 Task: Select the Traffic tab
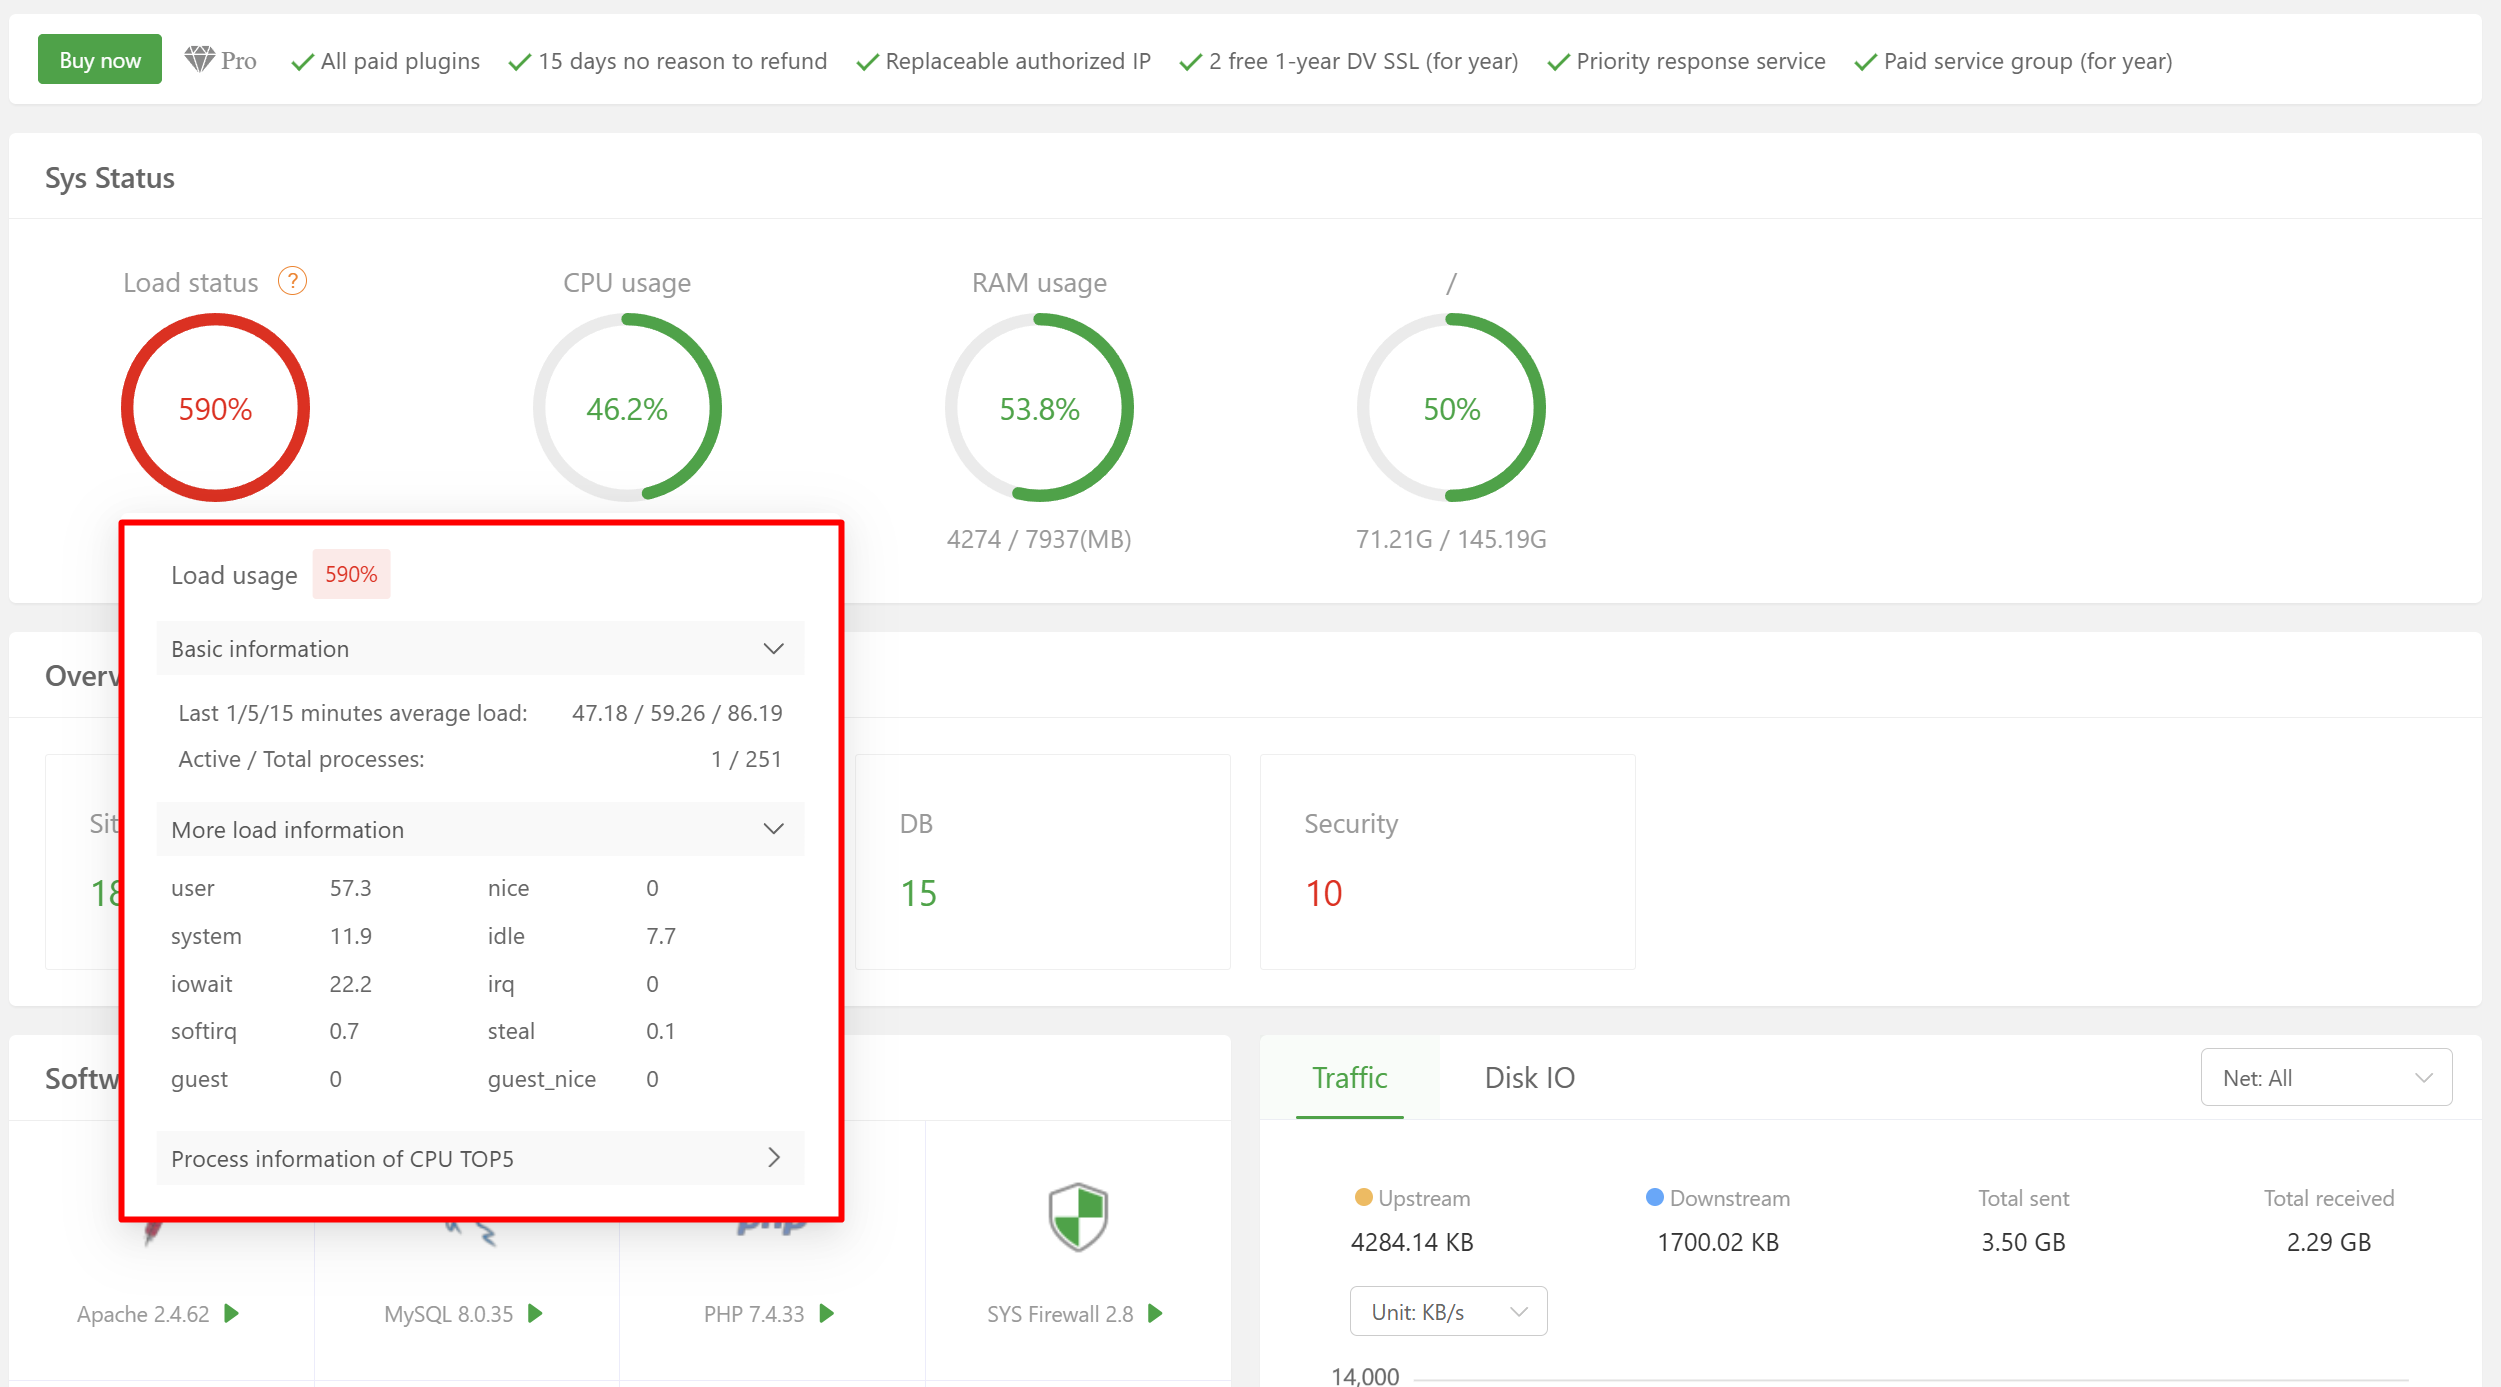coord(1349,1077)
